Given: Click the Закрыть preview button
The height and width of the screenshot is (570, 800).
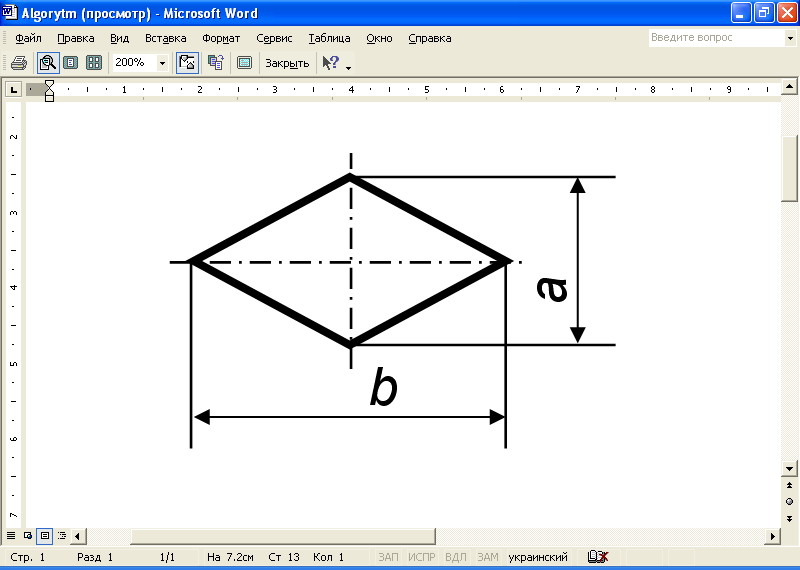Looking at the screenshot, I should 287,63.
